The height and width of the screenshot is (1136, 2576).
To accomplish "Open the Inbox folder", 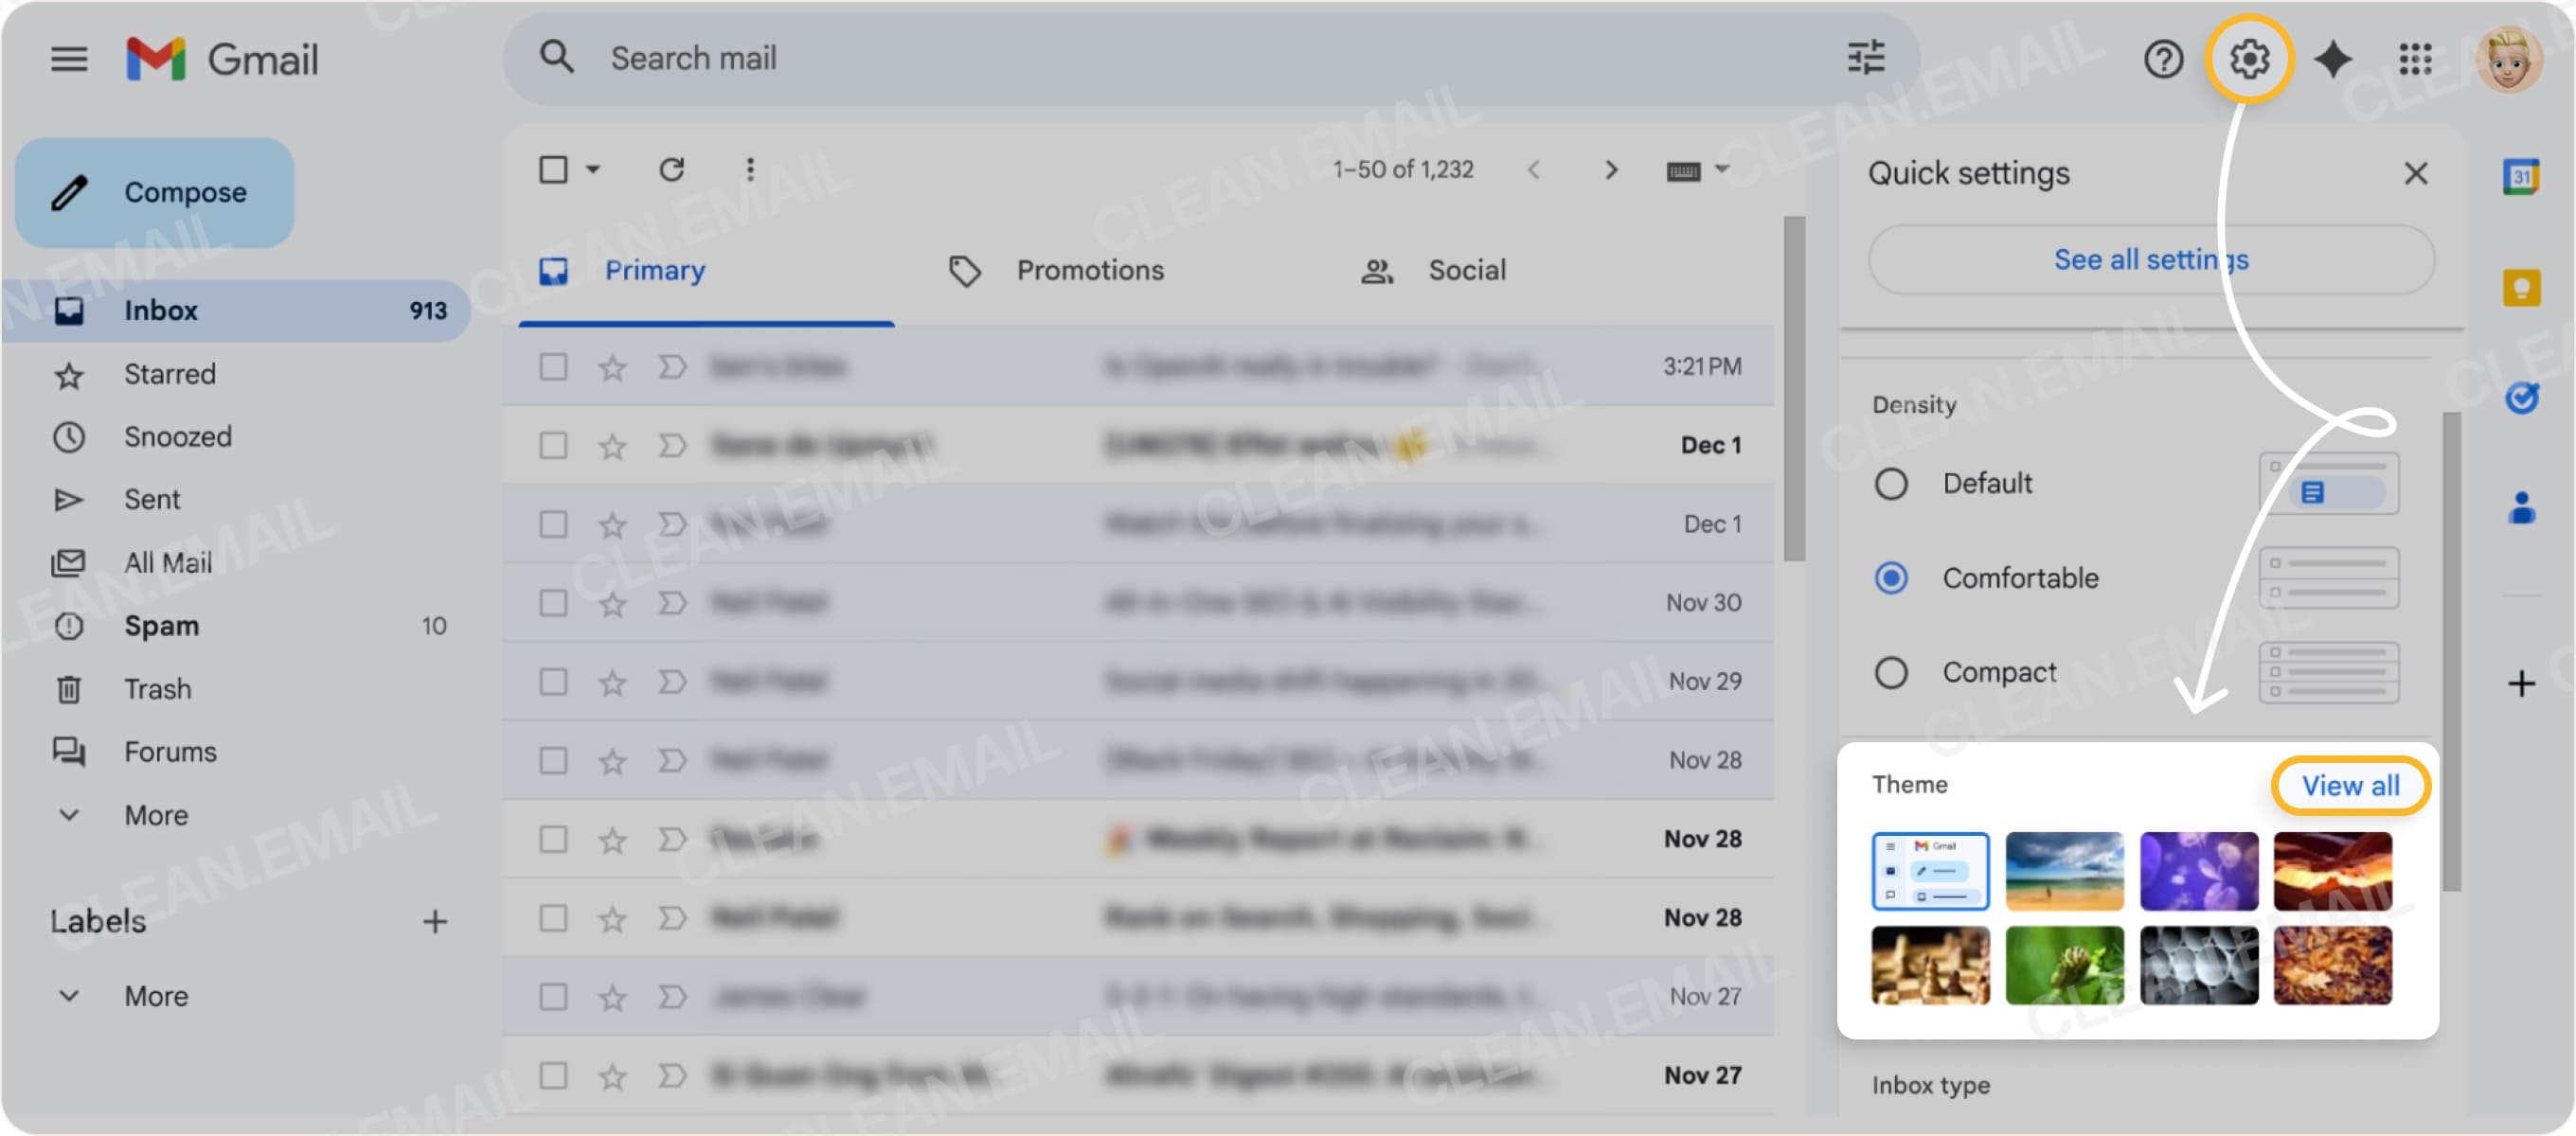I will coord(235,311).
